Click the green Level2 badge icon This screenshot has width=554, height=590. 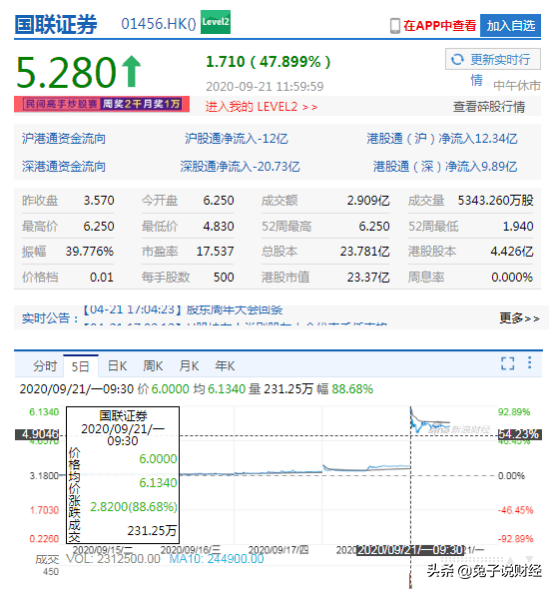[x=215, y=22]
